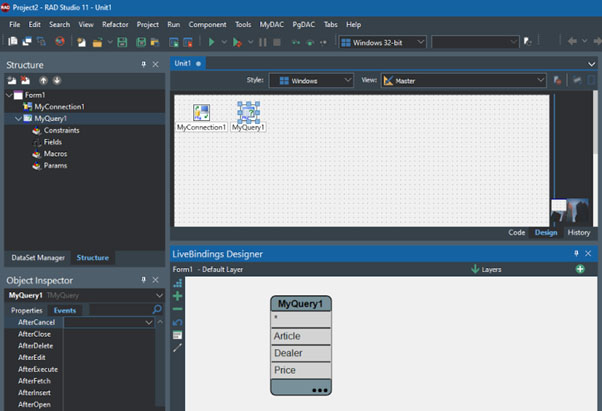Screen dimensions: 602x411
Task: Click the Save green floppy disk icon
Action: point(122,42)
